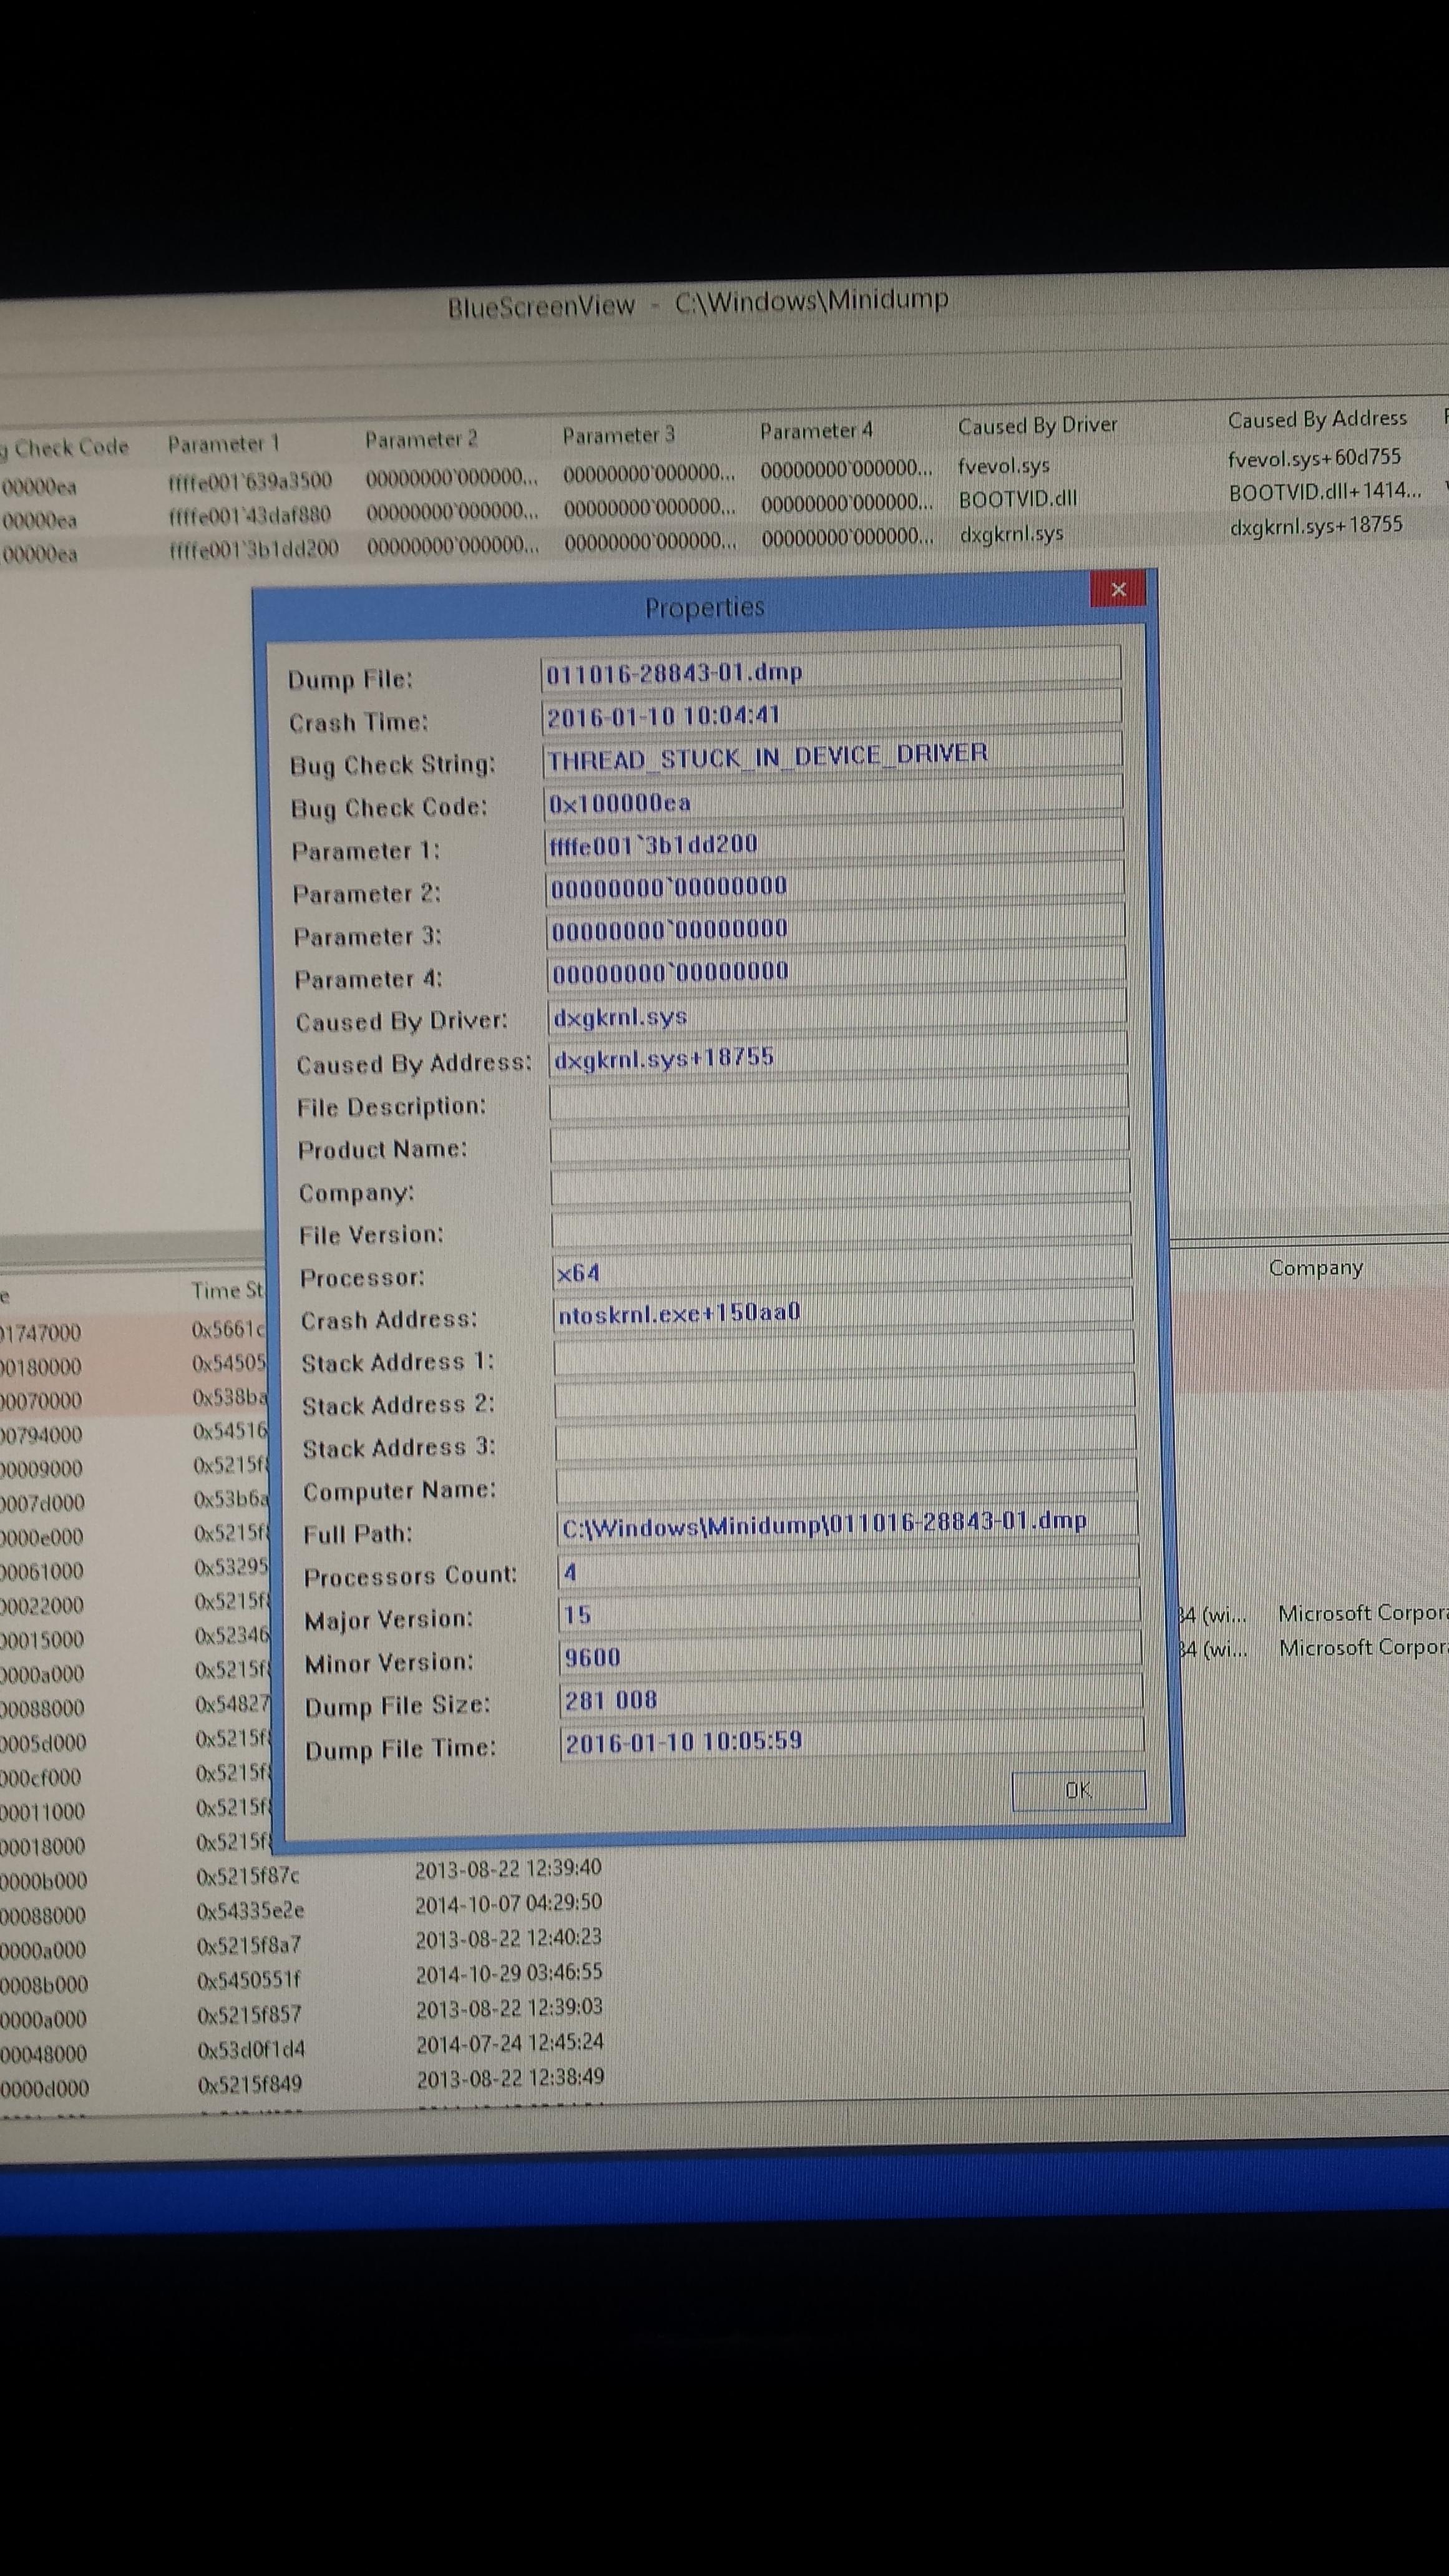The width and height of the screenshot is (1449, 2576).
Task: Select the Bug Check String field THREAD_STUCK_IN_DEVICE_DRIVER
Action: coord(832,755)
